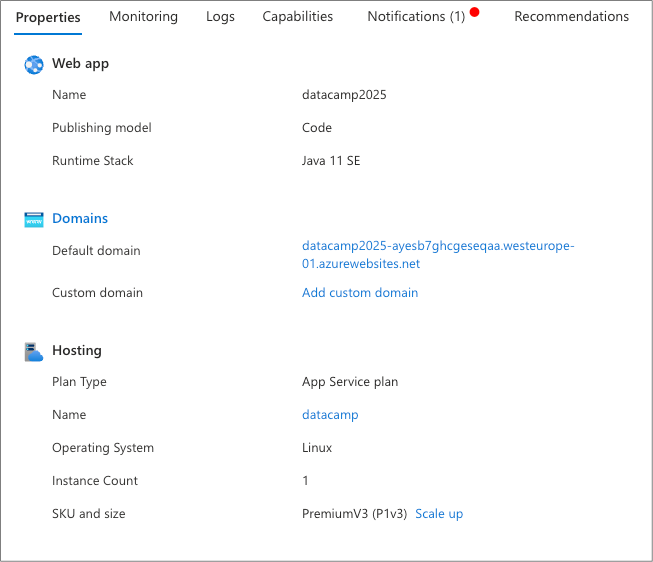Click the Domains www icon

pyautogui.click(x=34, y=220)
